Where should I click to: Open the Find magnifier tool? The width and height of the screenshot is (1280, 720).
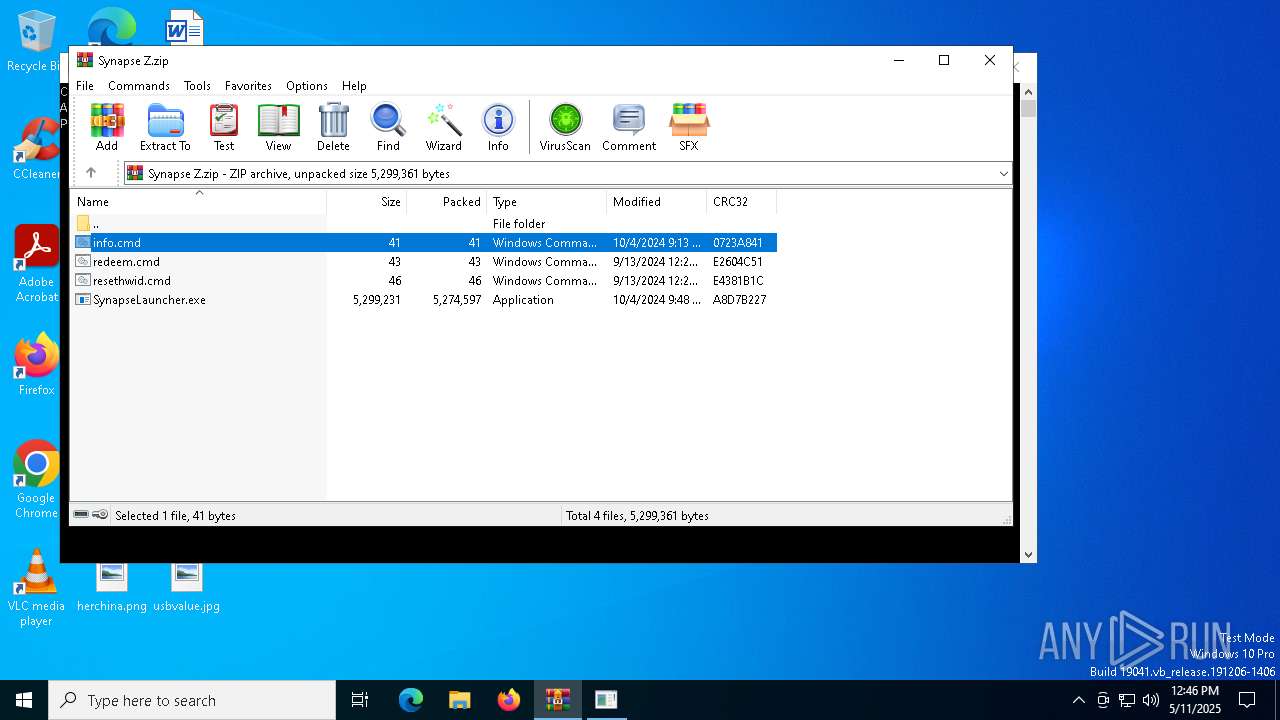(x=388, y=127)
